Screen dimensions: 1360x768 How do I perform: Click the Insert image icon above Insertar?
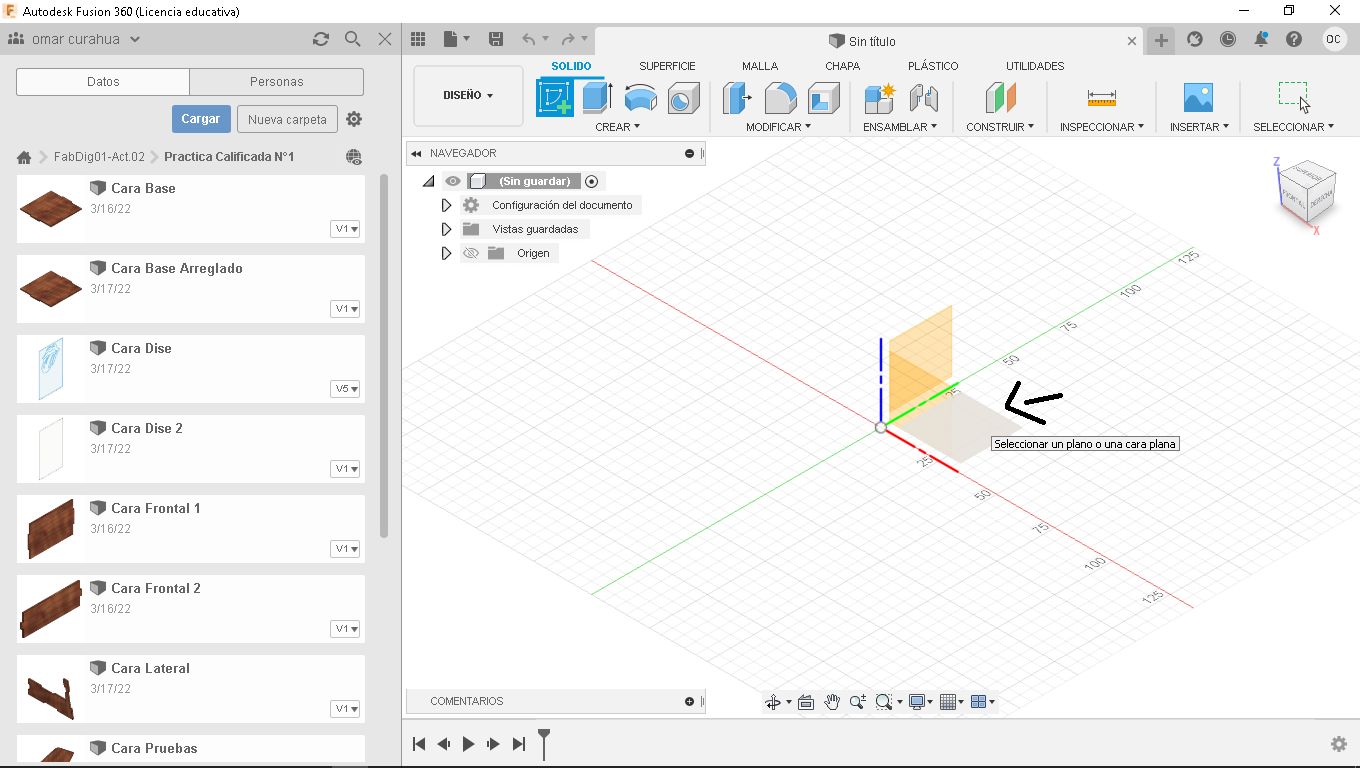point(1198,98)
